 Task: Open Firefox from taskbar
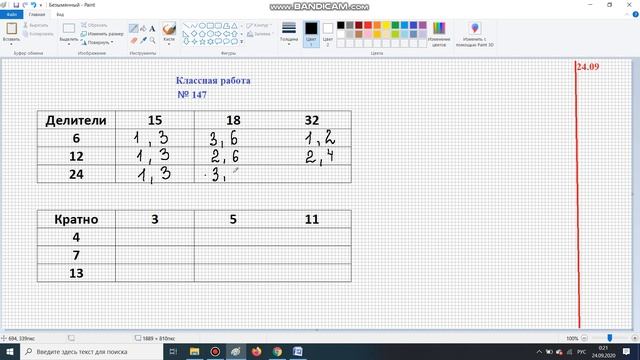tap(256, 351)
